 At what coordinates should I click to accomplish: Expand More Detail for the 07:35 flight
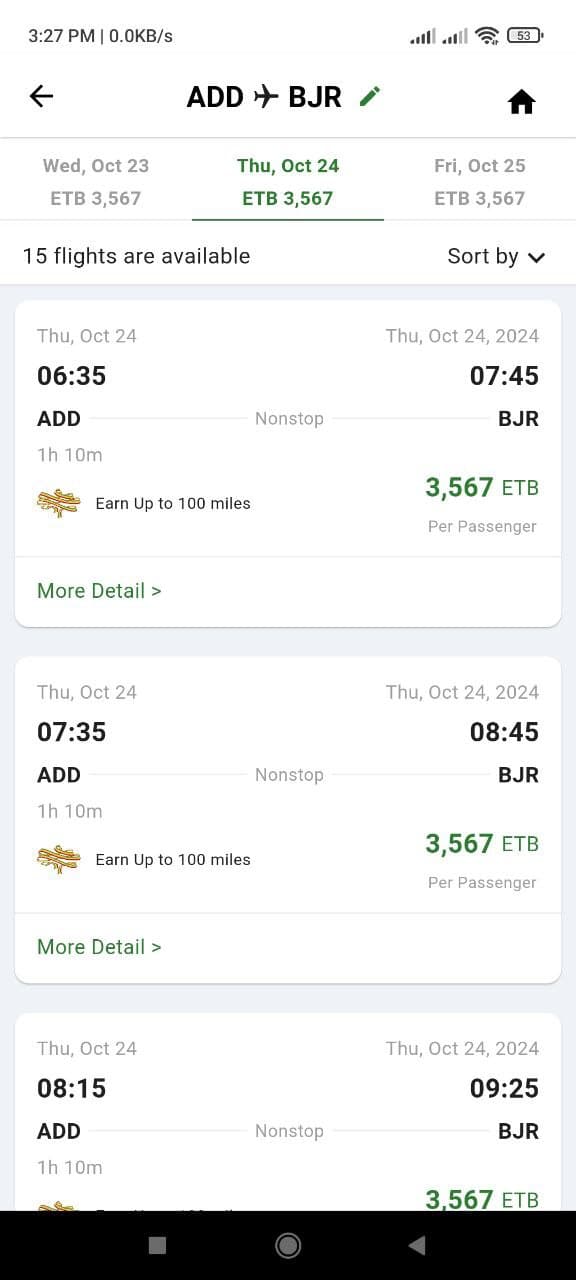[99, 947]
